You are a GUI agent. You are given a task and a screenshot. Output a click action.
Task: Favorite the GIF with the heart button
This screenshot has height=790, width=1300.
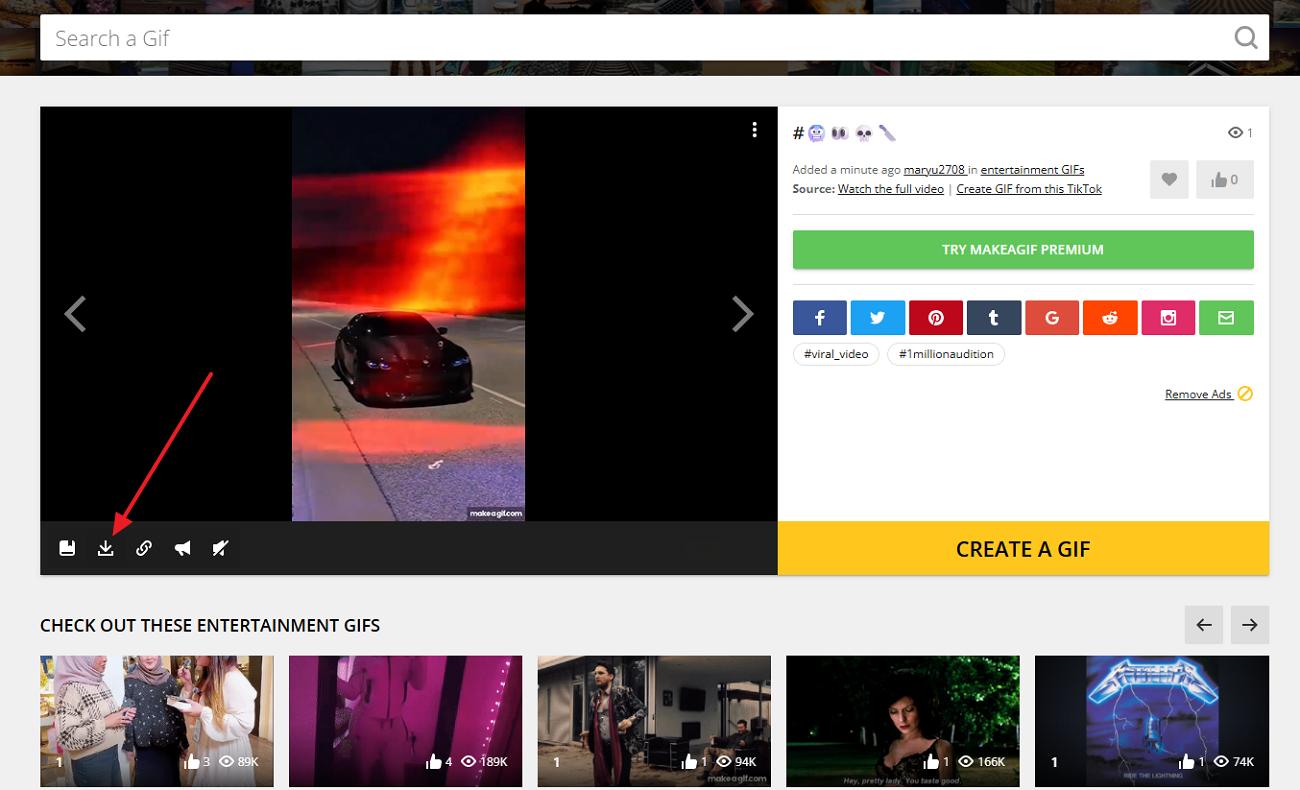pos(1169,180)
